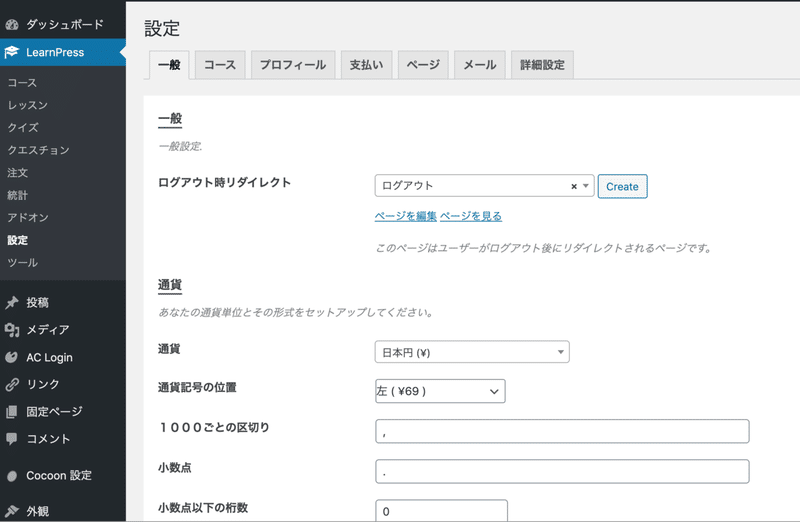
Task: Open the プロフィール tab
Action: point(293,65)
